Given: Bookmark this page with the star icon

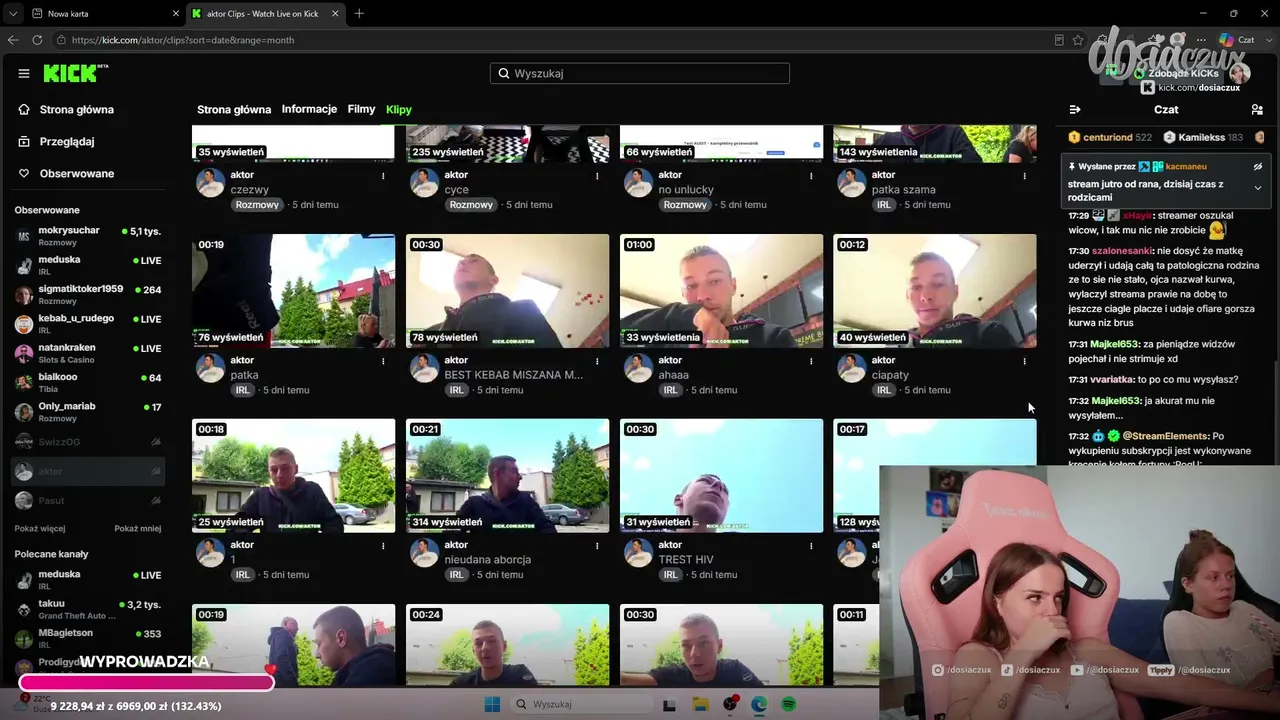Looking at the screenshot, I should (x=1078, y=40).
